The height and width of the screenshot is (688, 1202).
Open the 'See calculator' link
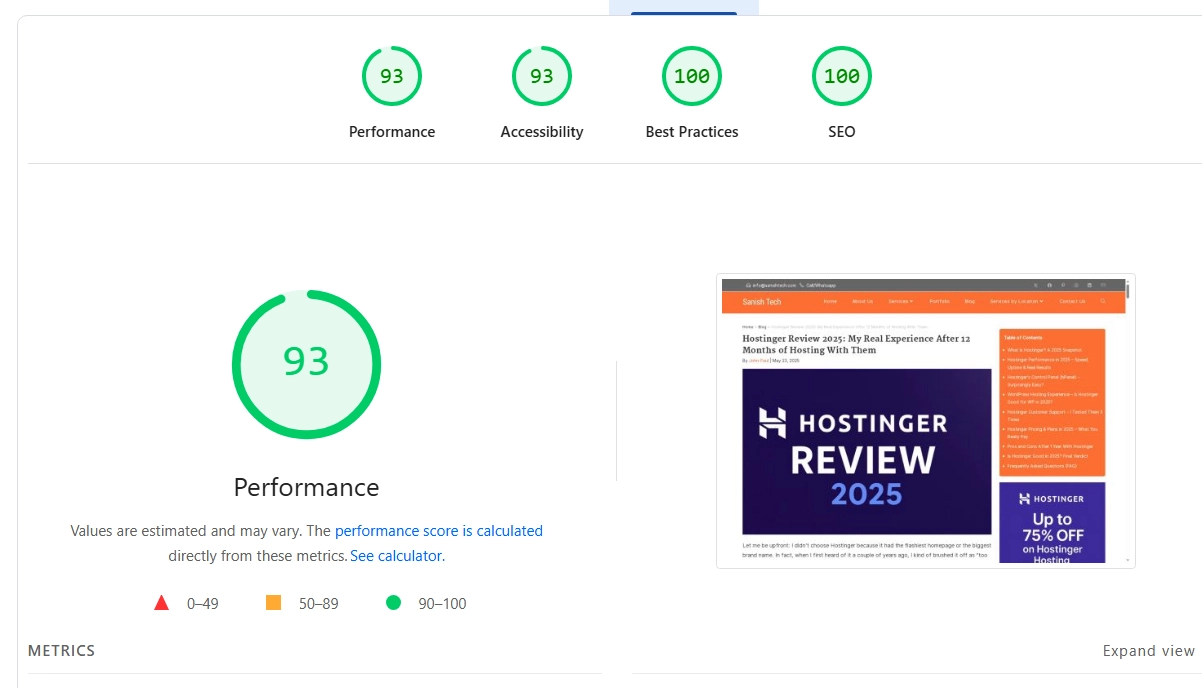coord(396,556)
